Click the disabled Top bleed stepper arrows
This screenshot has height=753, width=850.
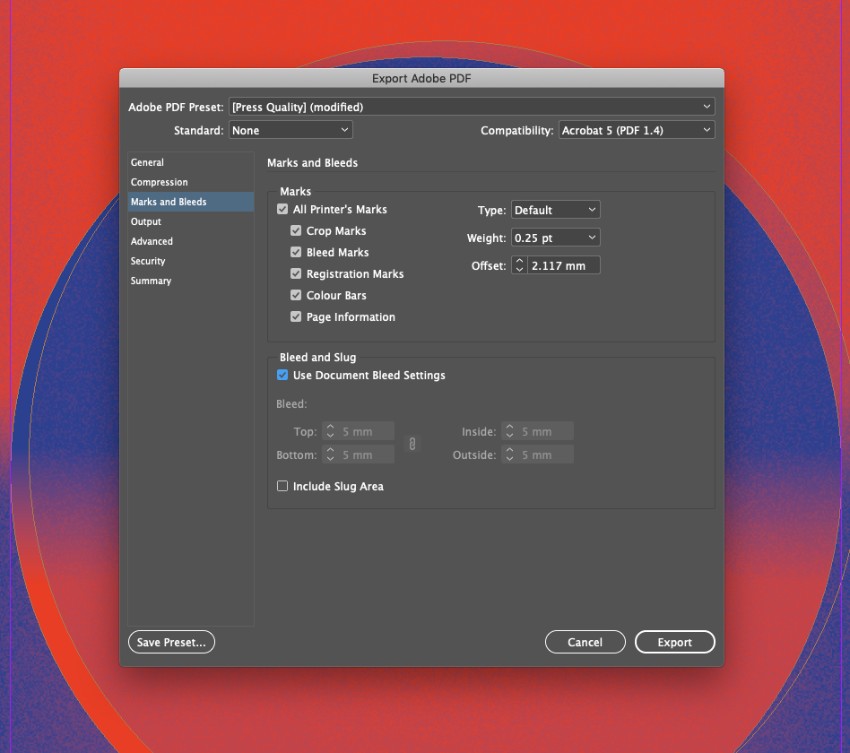click(x=330, y=432)
